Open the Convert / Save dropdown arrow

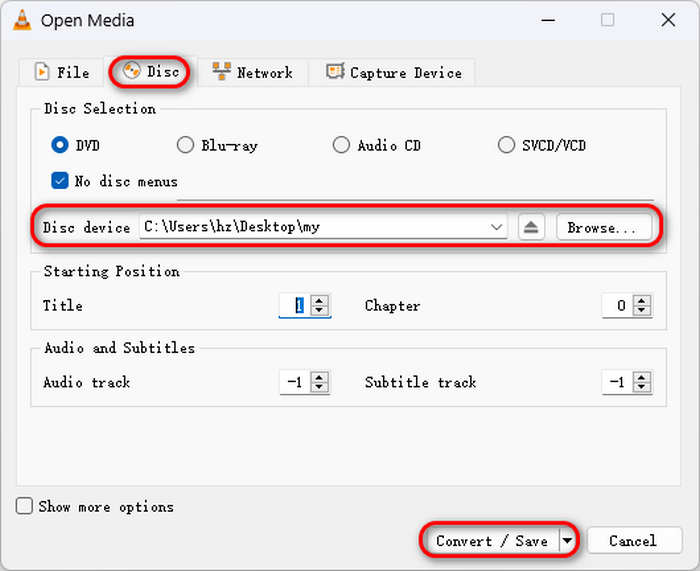[x=567, y=541]
